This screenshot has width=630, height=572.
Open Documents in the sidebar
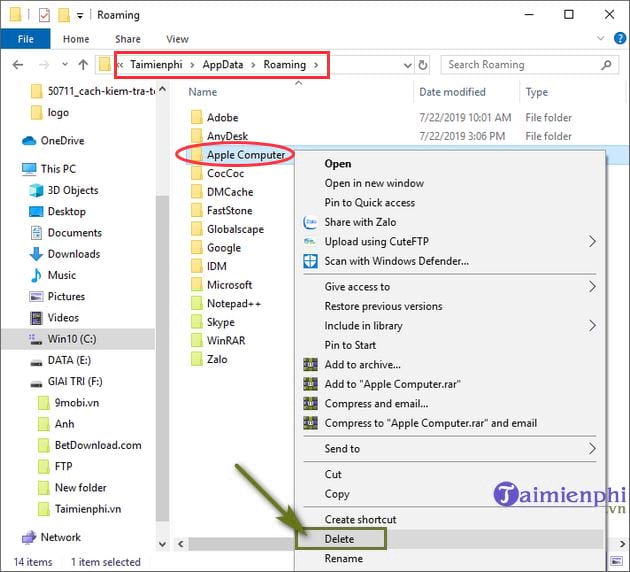[65, 233]
